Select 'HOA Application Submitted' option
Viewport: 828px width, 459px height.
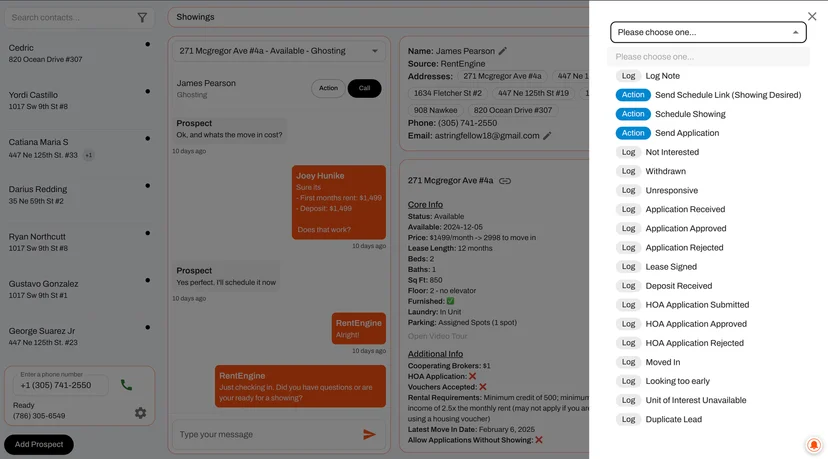[x=708, y=305]
